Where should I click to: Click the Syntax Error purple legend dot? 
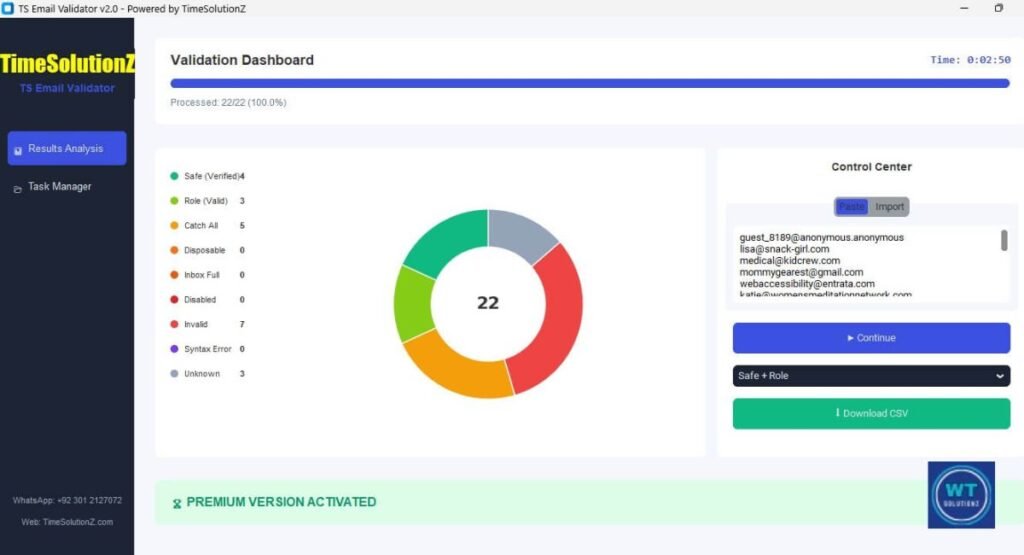[174, 349]
